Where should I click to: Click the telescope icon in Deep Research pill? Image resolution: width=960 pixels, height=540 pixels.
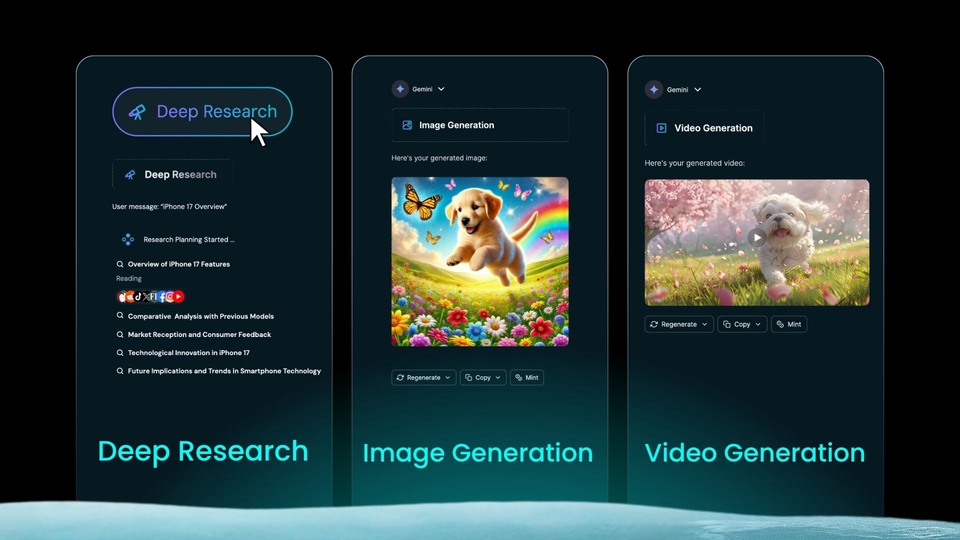(x=136, y=112)
